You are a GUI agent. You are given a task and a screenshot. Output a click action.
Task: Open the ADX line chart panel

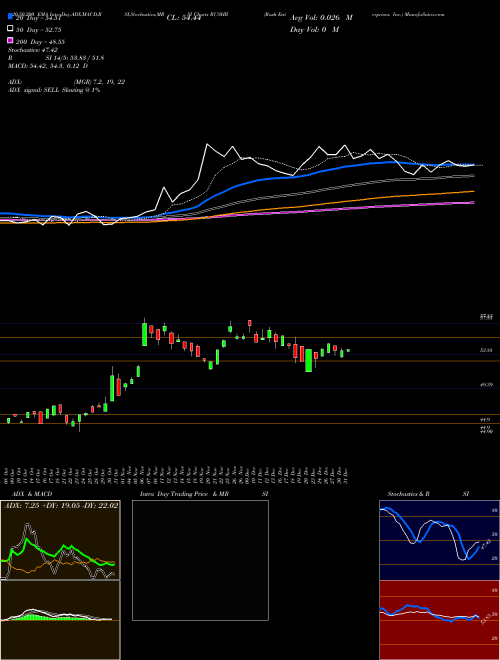[x=60, y=540]
